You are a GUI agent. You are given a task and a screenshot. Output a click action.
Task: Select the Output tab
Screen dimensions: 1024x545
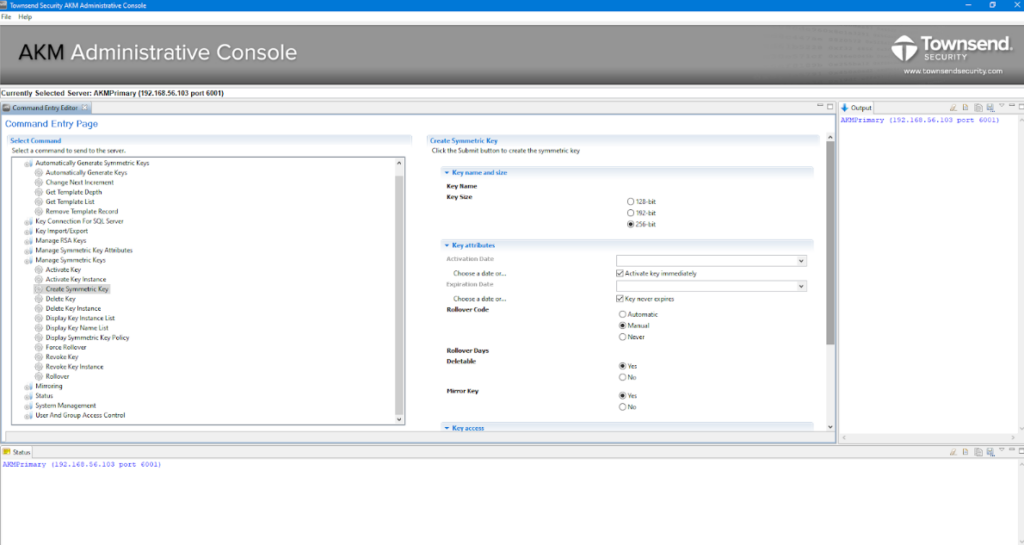pos(856,108)
